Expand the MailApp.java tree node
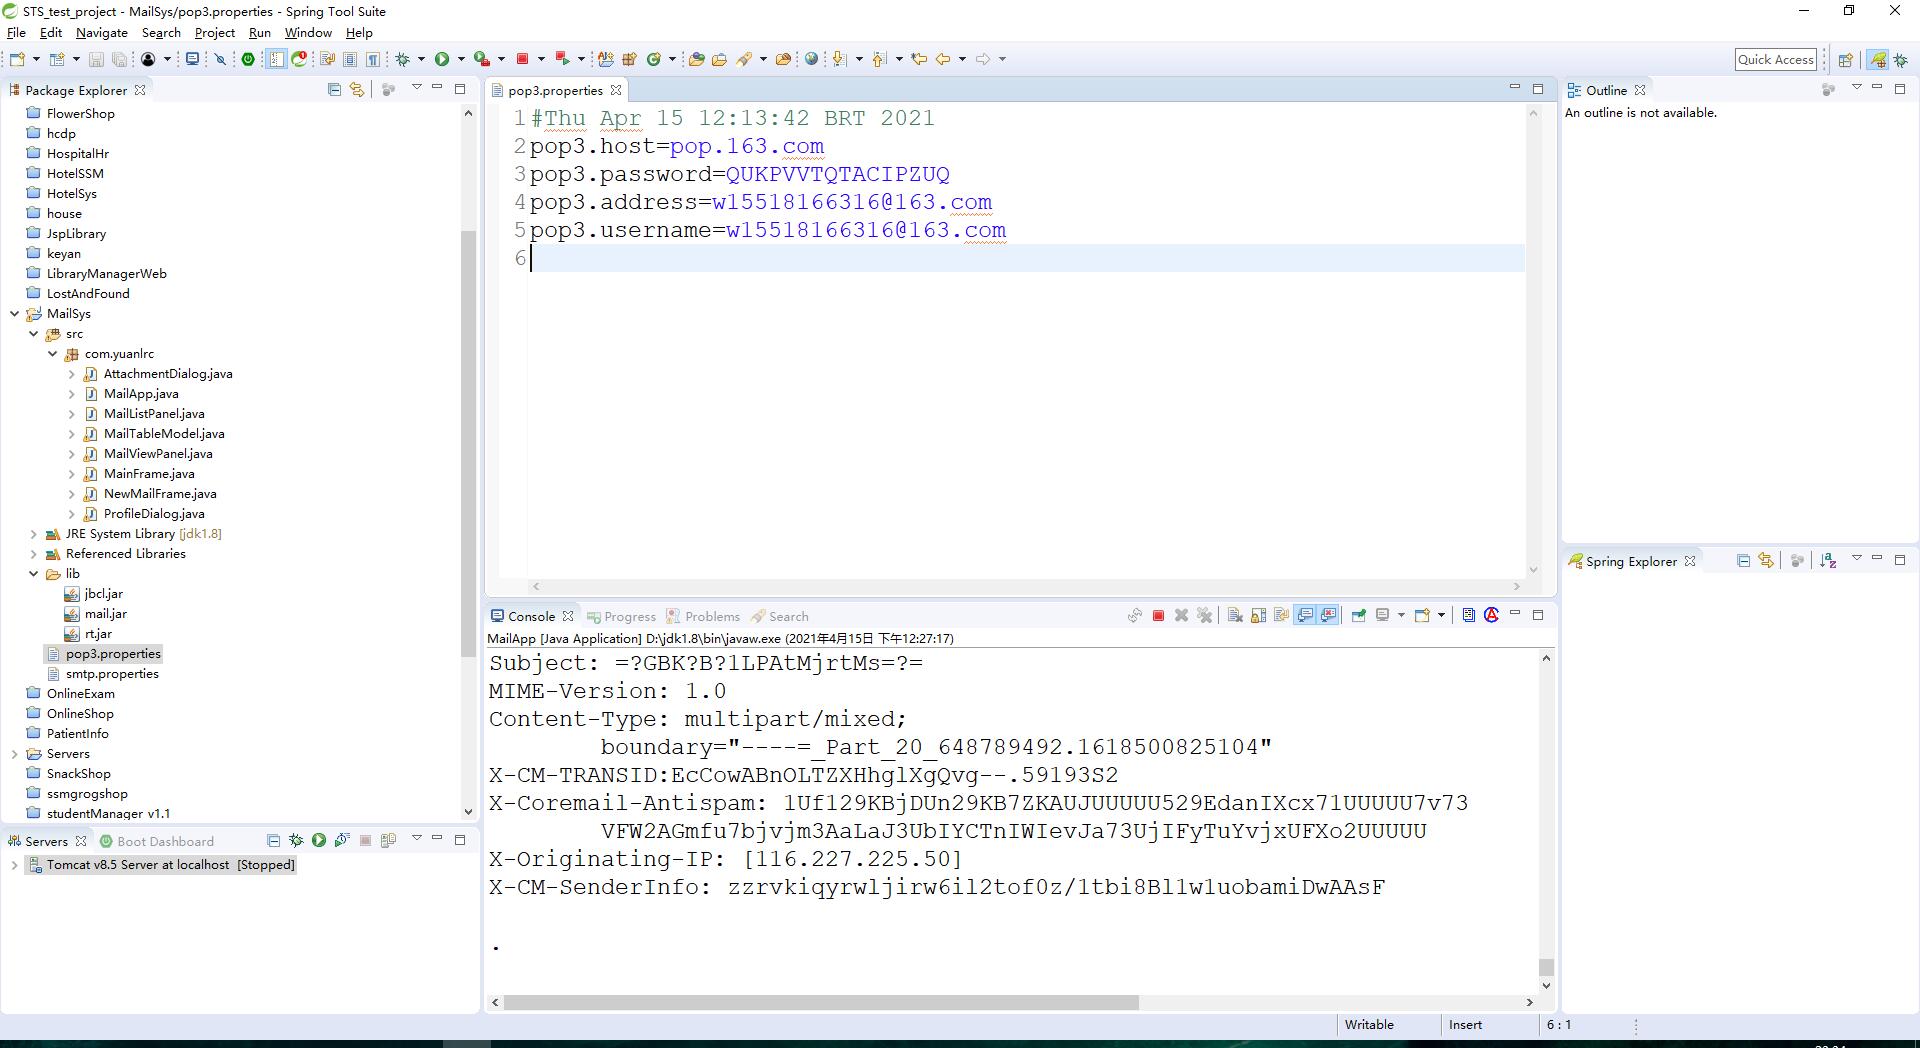The image size is (1920, 1048). (x=72, y=394)
